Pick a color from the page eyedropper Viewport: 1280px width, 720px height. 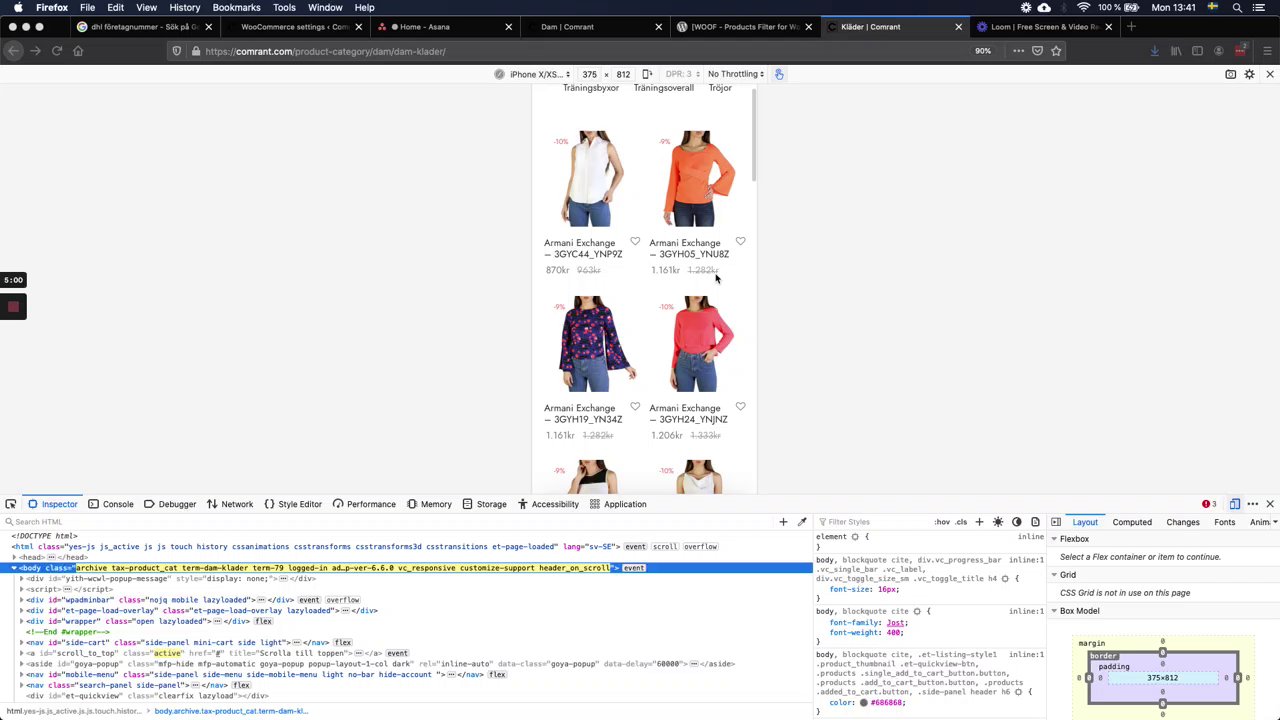[802, 522]
